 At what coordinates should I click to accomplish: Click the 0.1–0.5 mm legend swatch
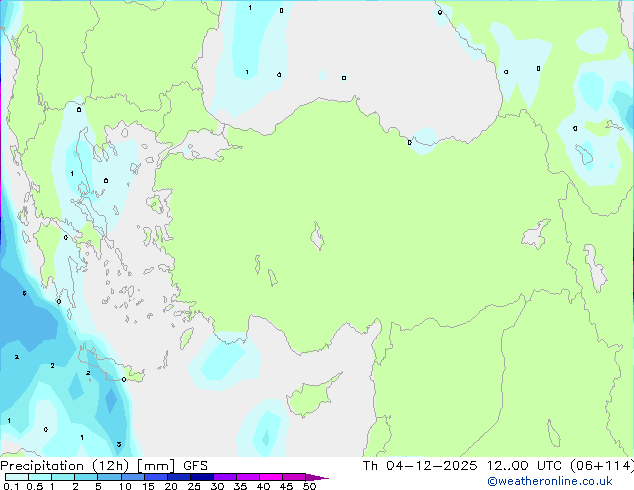point(17,477)
